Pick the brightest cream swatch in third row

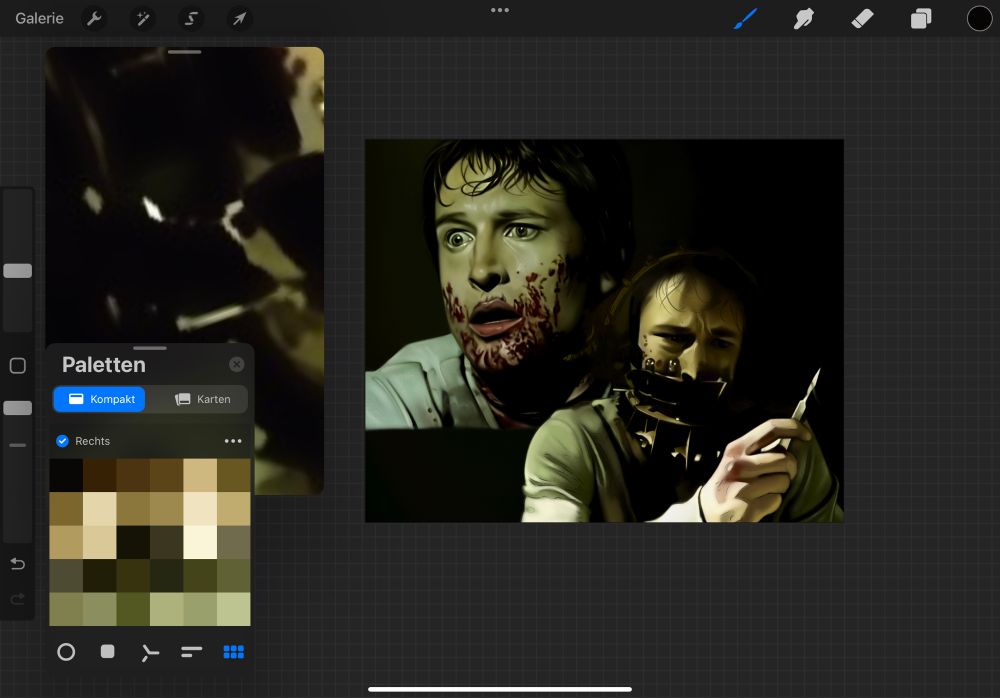(x=200, y=542)
